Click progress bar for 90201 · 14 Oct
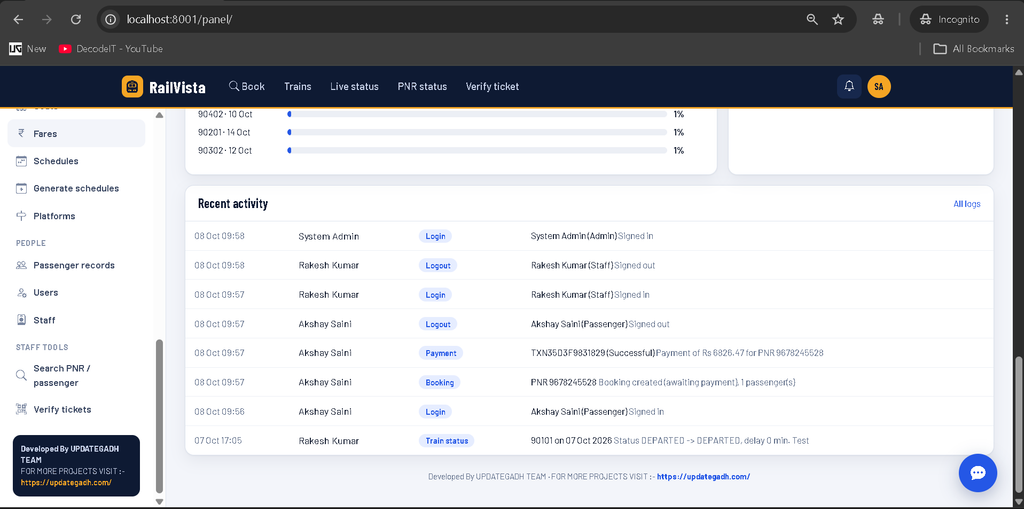The height and width of the screenshot is (509, 1024). pos(477,132)
